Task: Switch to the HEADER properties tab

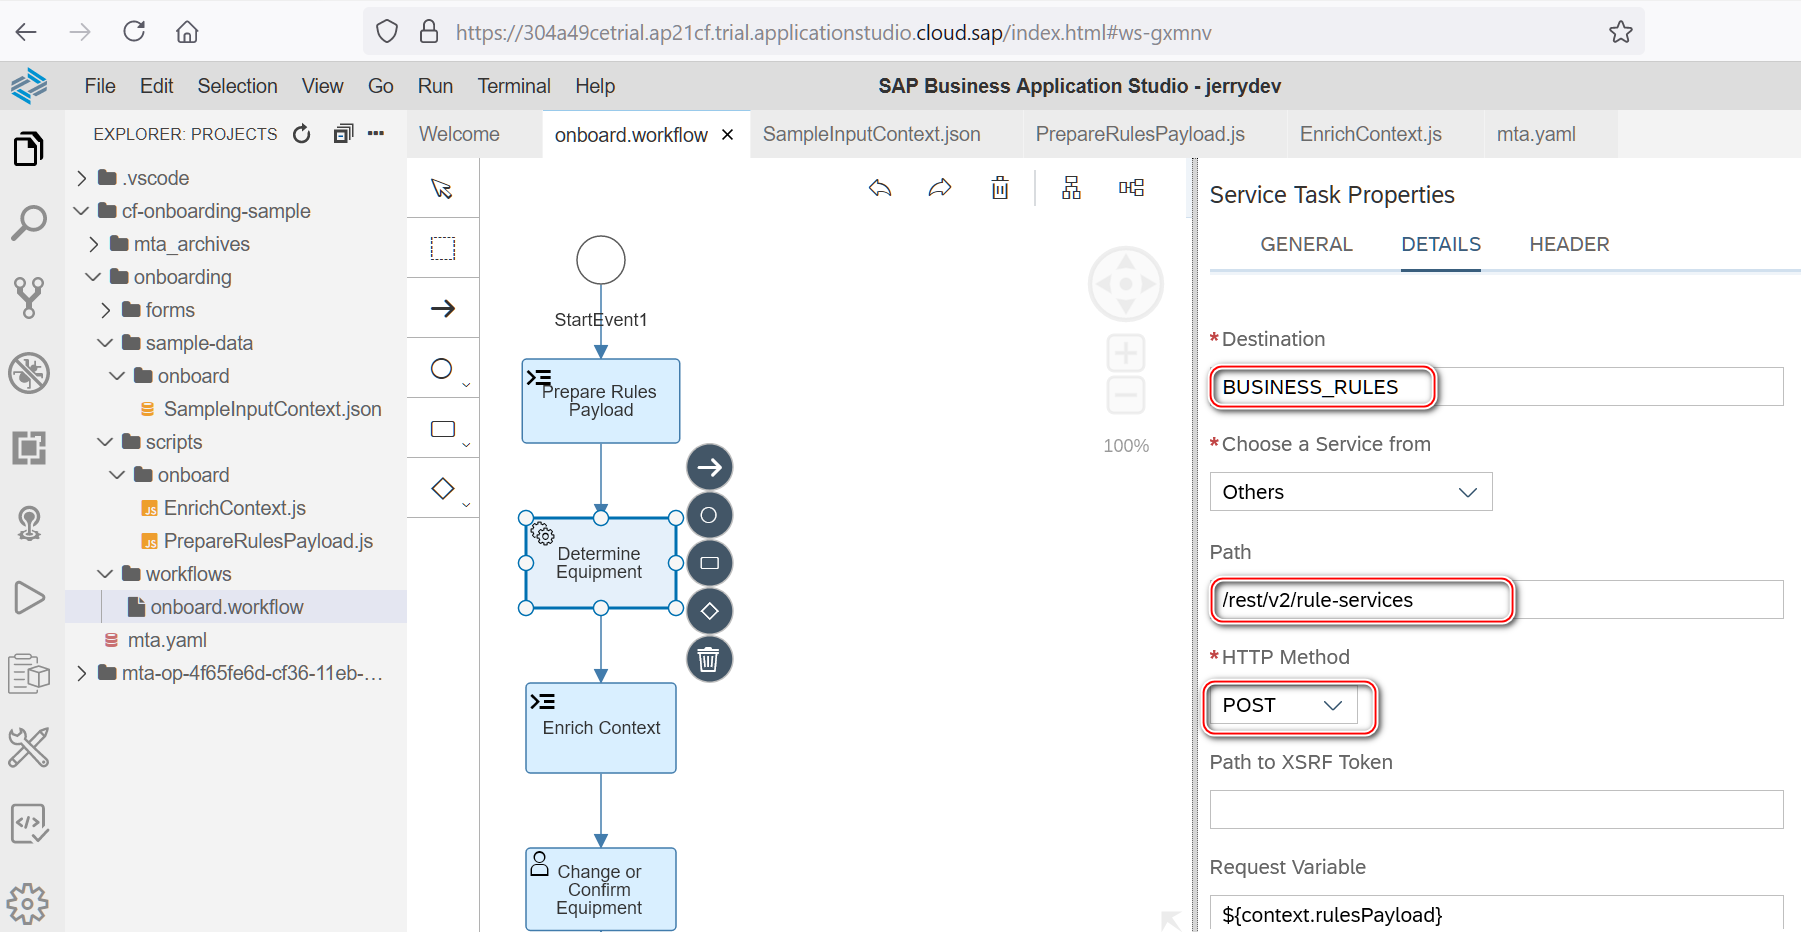Action: 1568,244
